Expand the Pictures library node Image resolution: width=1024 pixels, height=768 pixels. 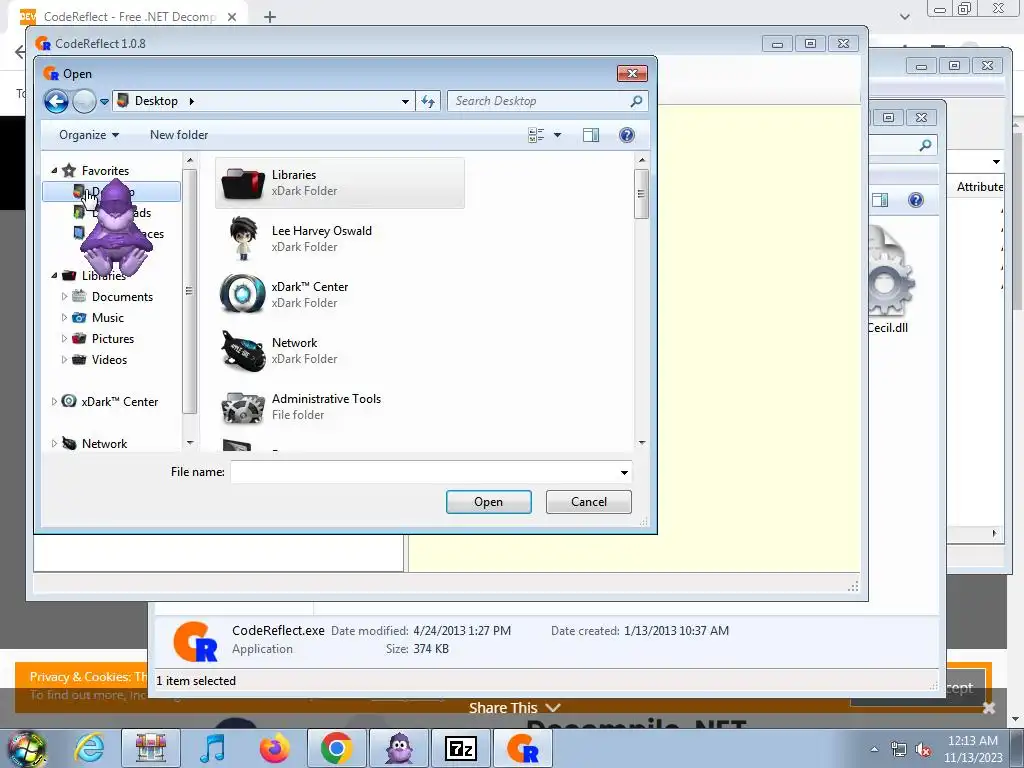[x=64, y=338]
